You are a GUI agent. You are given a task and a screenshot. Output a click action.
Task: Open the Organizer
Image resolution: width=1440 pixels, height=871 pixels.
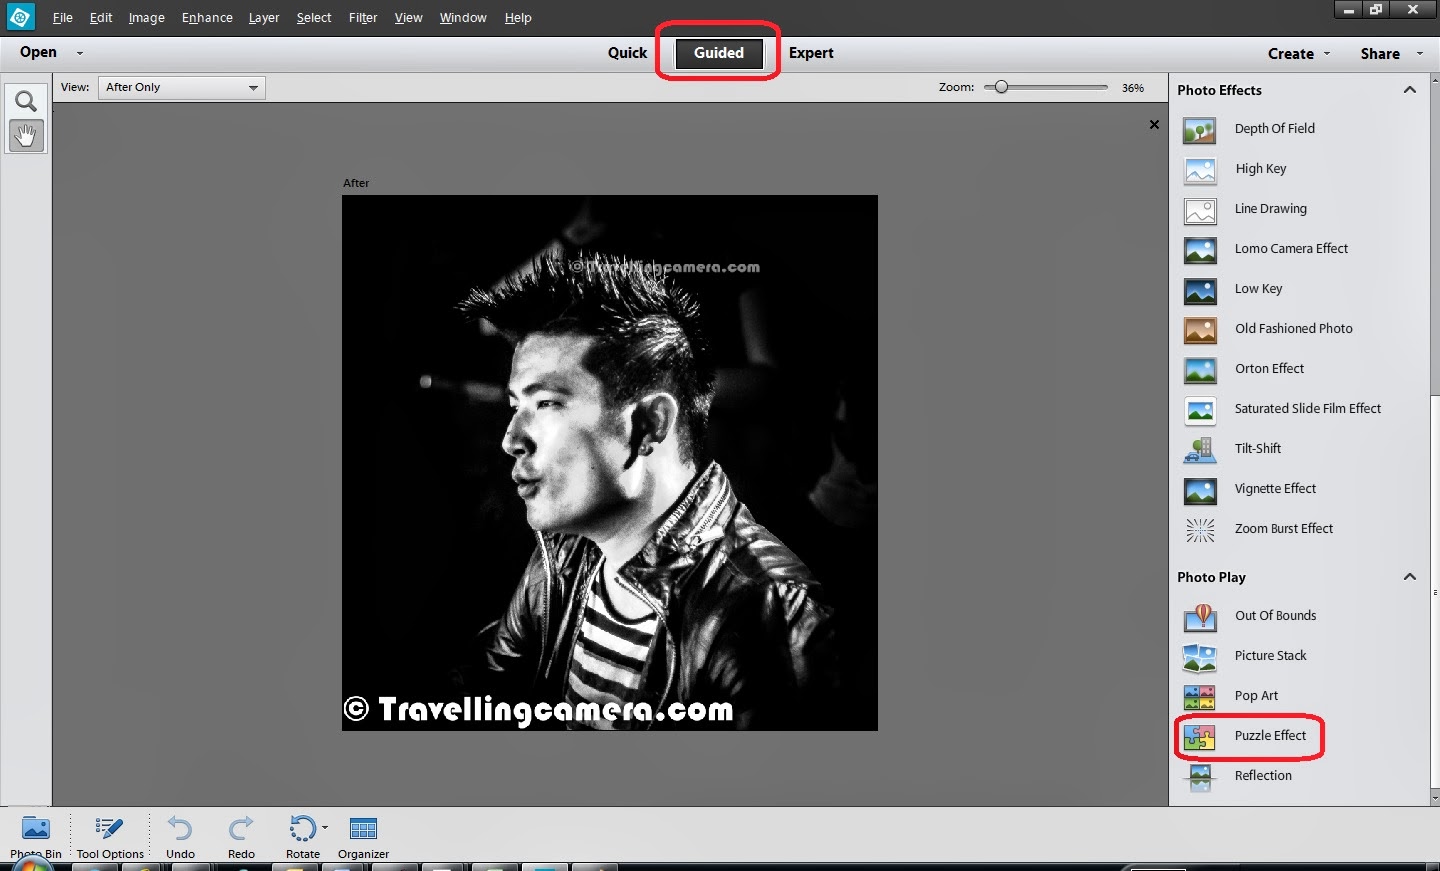363,836
